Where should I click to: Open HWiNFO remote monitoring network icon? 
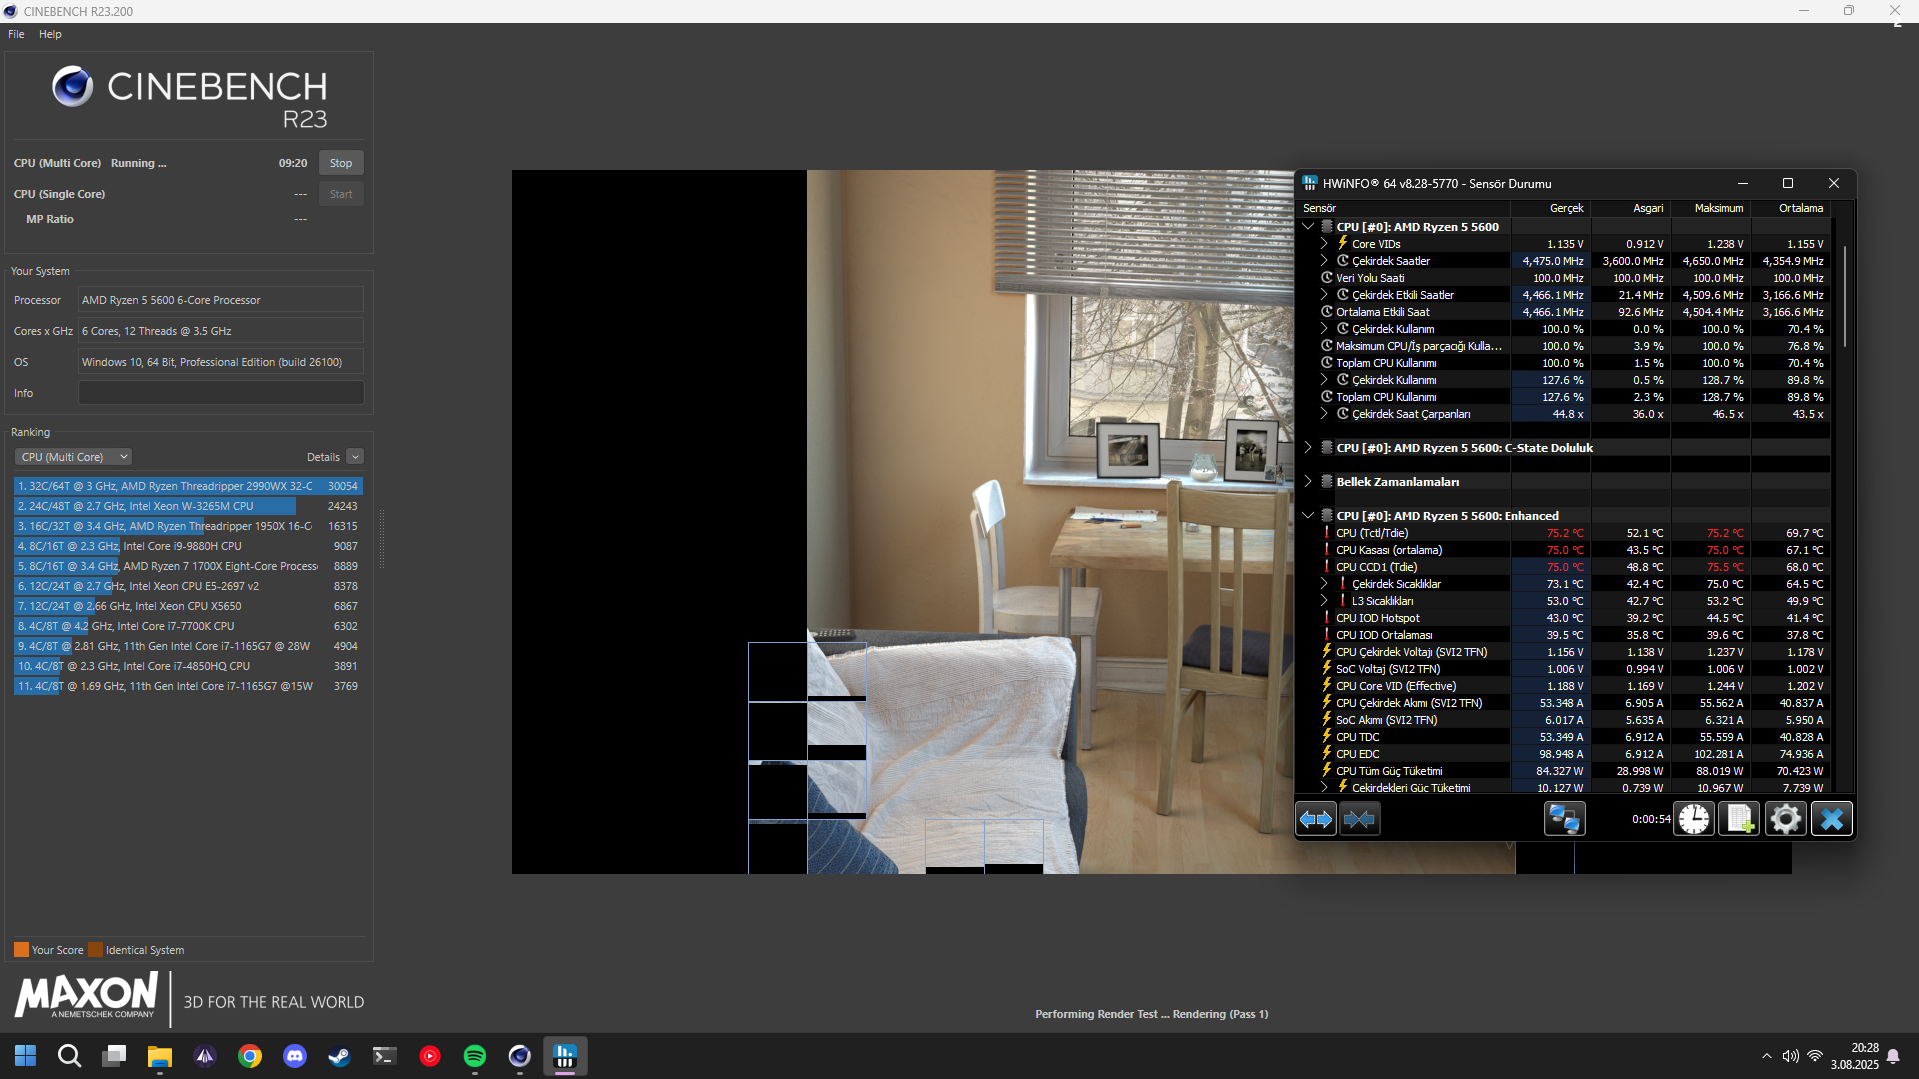pyautogui.click(x=1564, y=819)
